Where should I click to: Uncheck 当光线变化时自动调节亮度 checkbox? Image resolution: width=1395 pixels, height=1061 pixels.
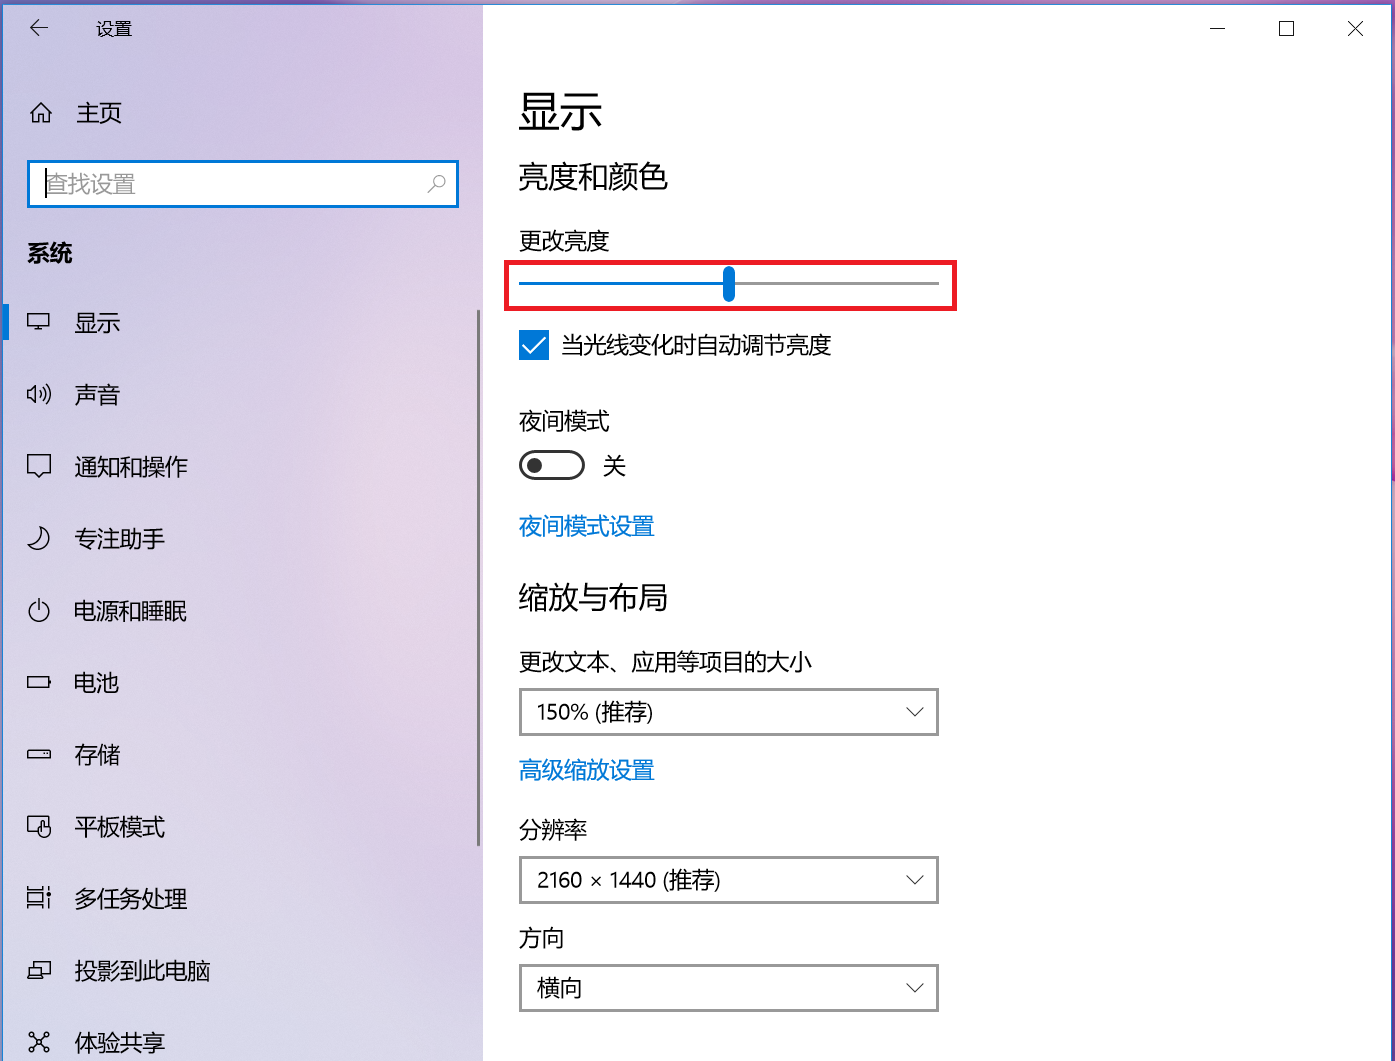(x=534, y=346)
